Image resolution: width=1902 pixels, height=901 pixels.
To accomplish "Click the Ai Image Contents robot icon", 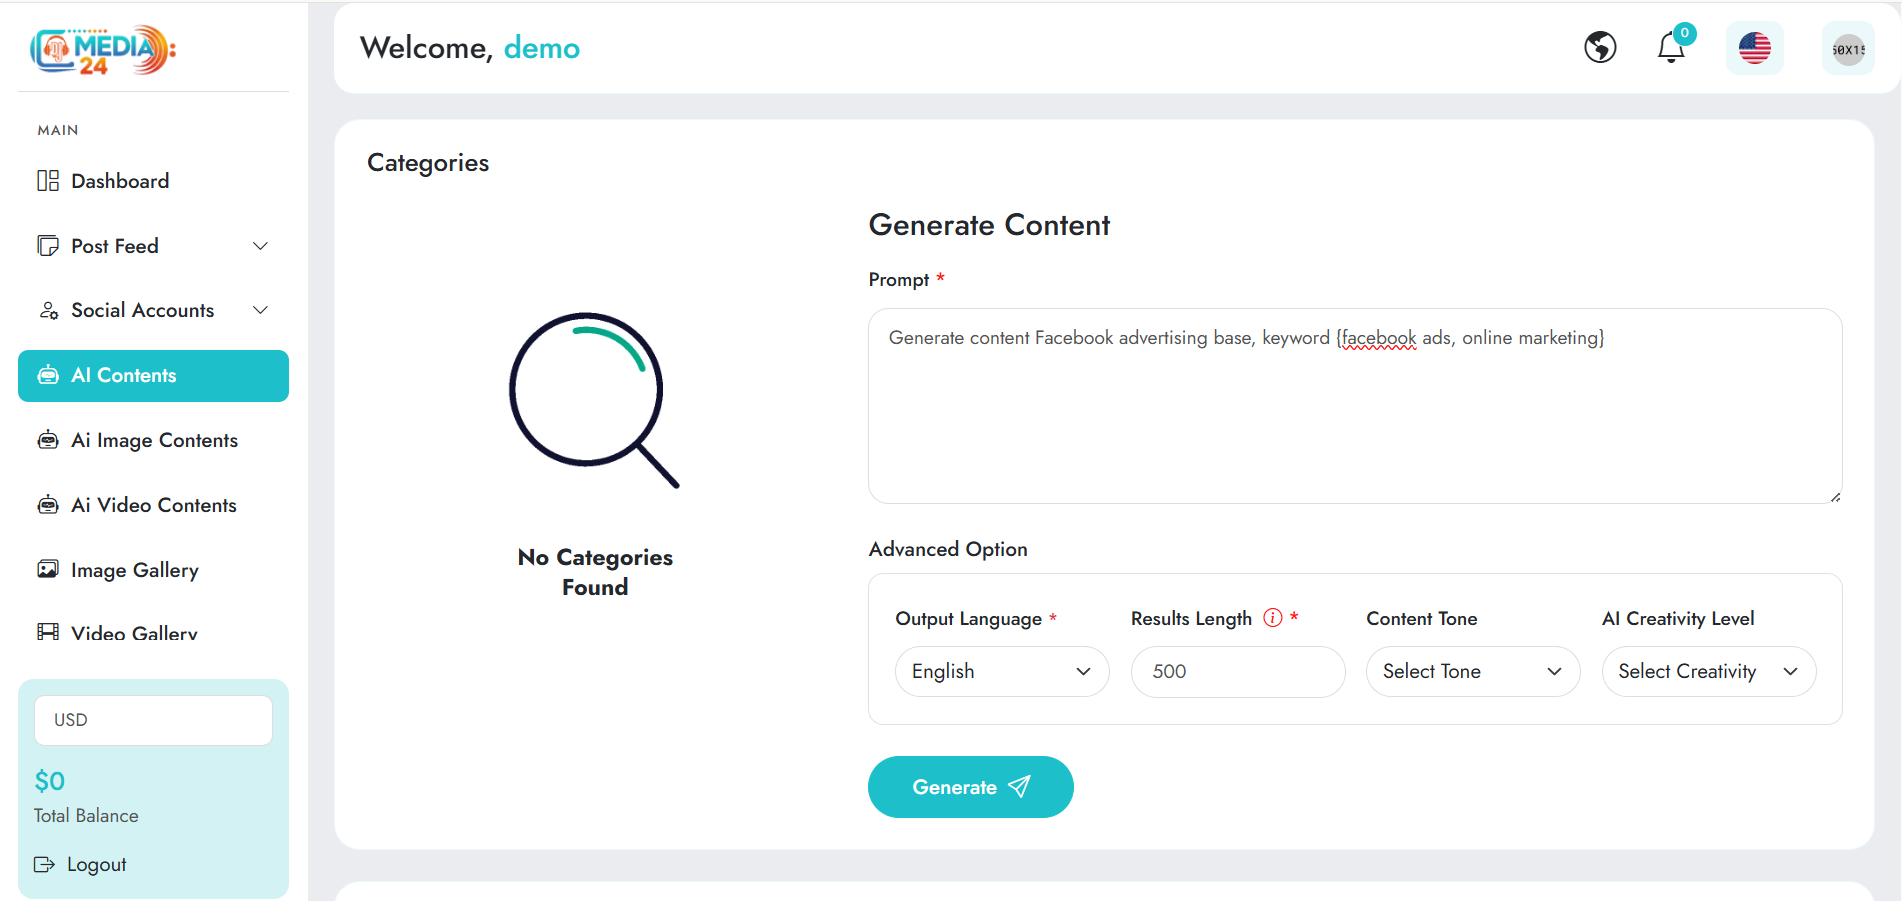I will [48, 440].
